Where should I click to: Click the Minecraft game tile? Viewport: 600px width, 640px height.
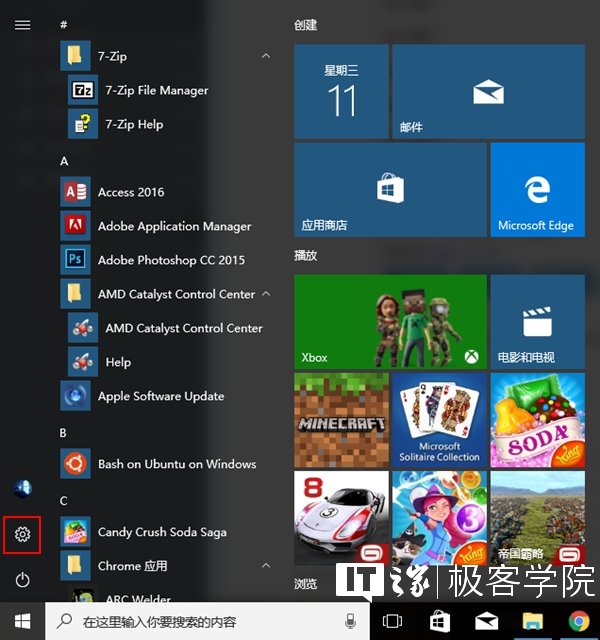341,419
